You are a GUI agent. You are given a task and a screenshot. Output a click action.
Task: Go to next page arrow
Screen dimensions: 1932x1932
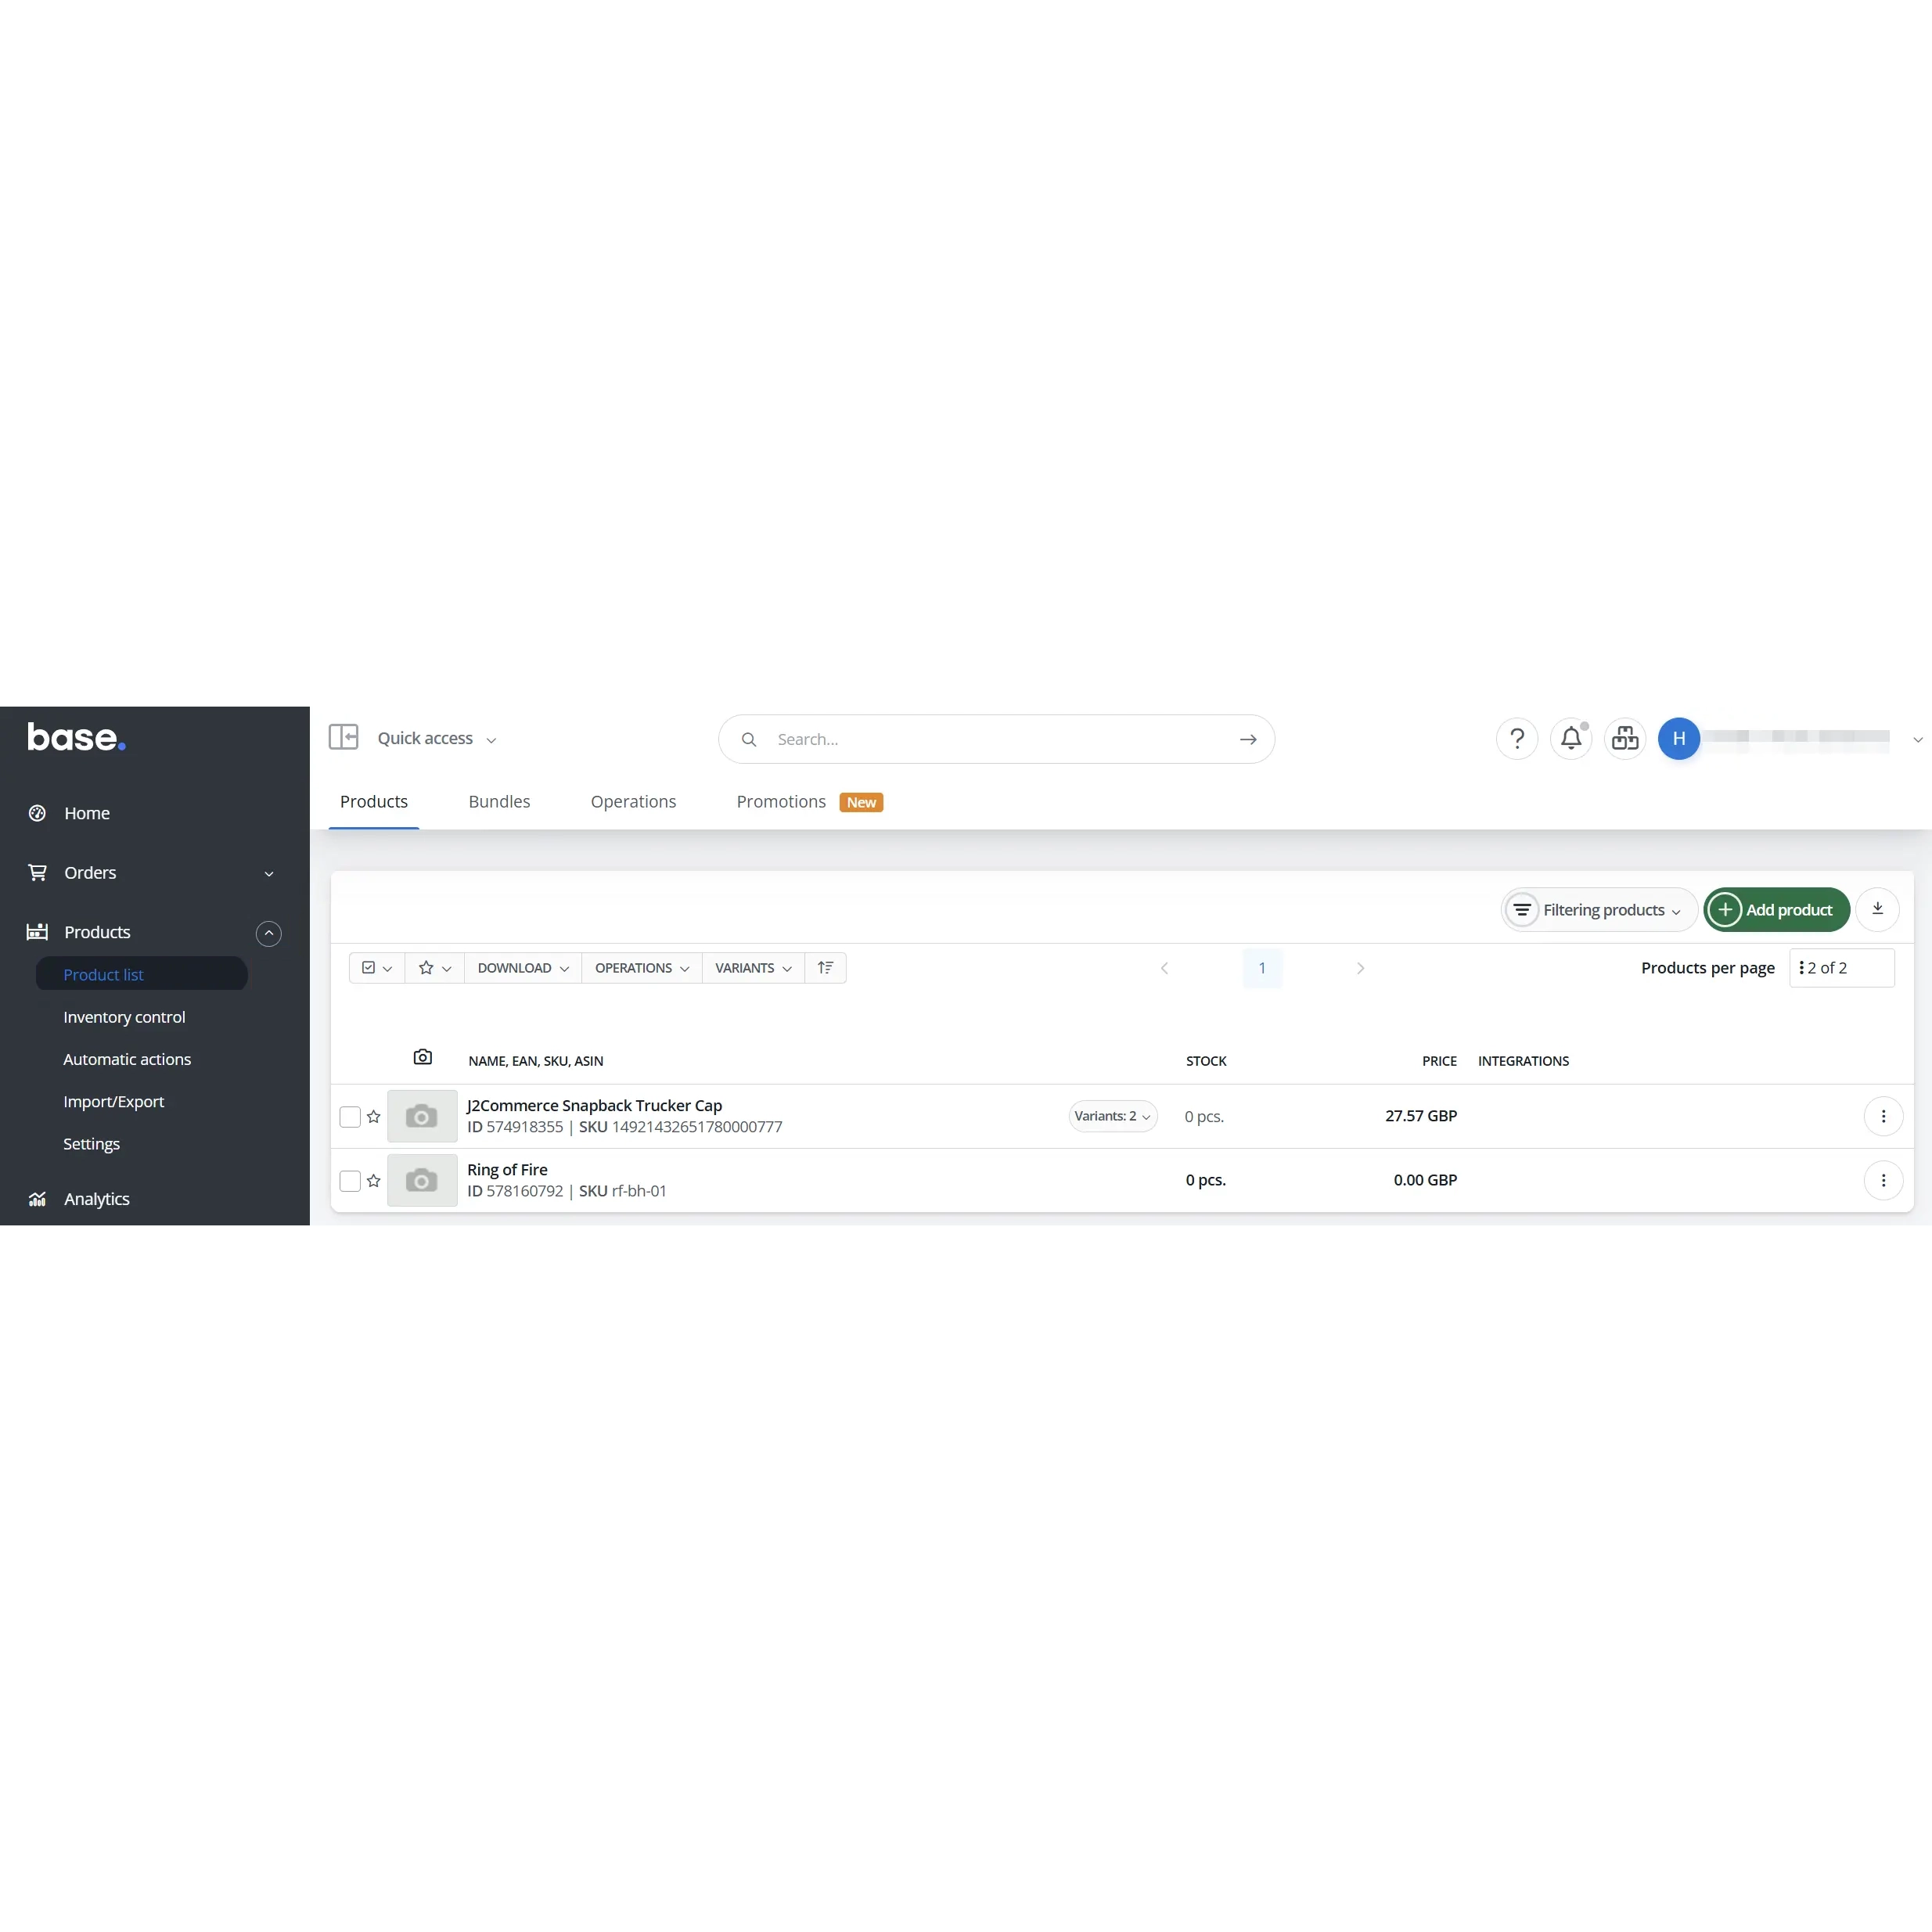(1360, 968)
